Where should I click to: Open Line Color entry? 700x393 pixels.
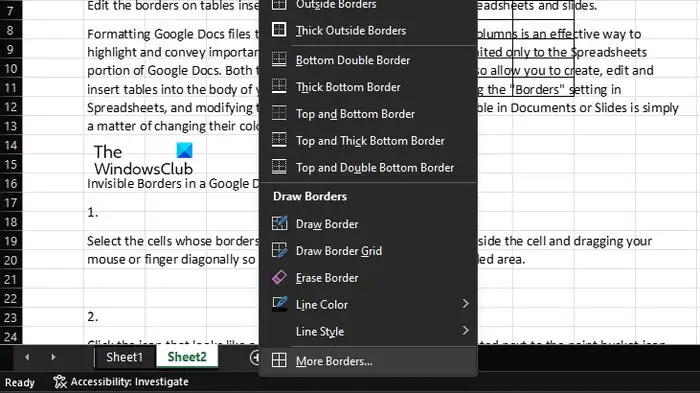368,305
